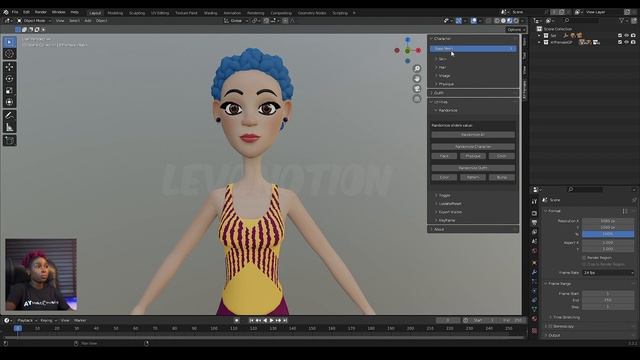Toggle viewport overlays button
This screenshot has width=640, height=360.
tap(473, 20)
